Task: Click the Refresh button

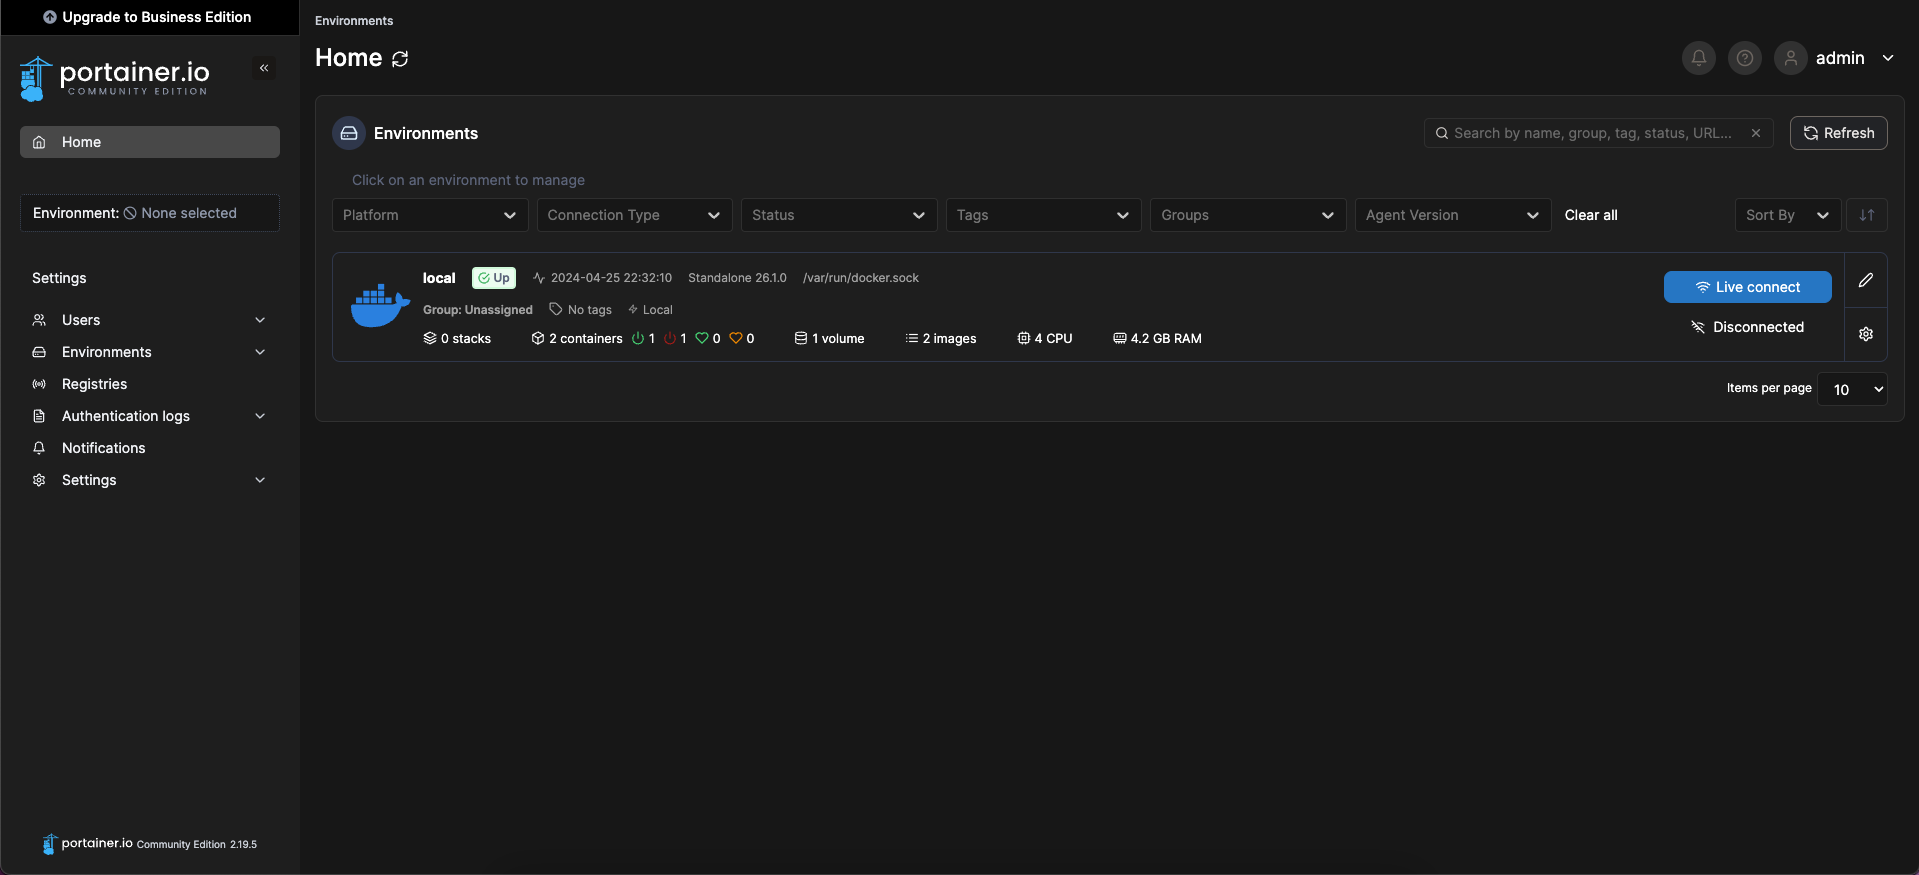Action: 1838,133
